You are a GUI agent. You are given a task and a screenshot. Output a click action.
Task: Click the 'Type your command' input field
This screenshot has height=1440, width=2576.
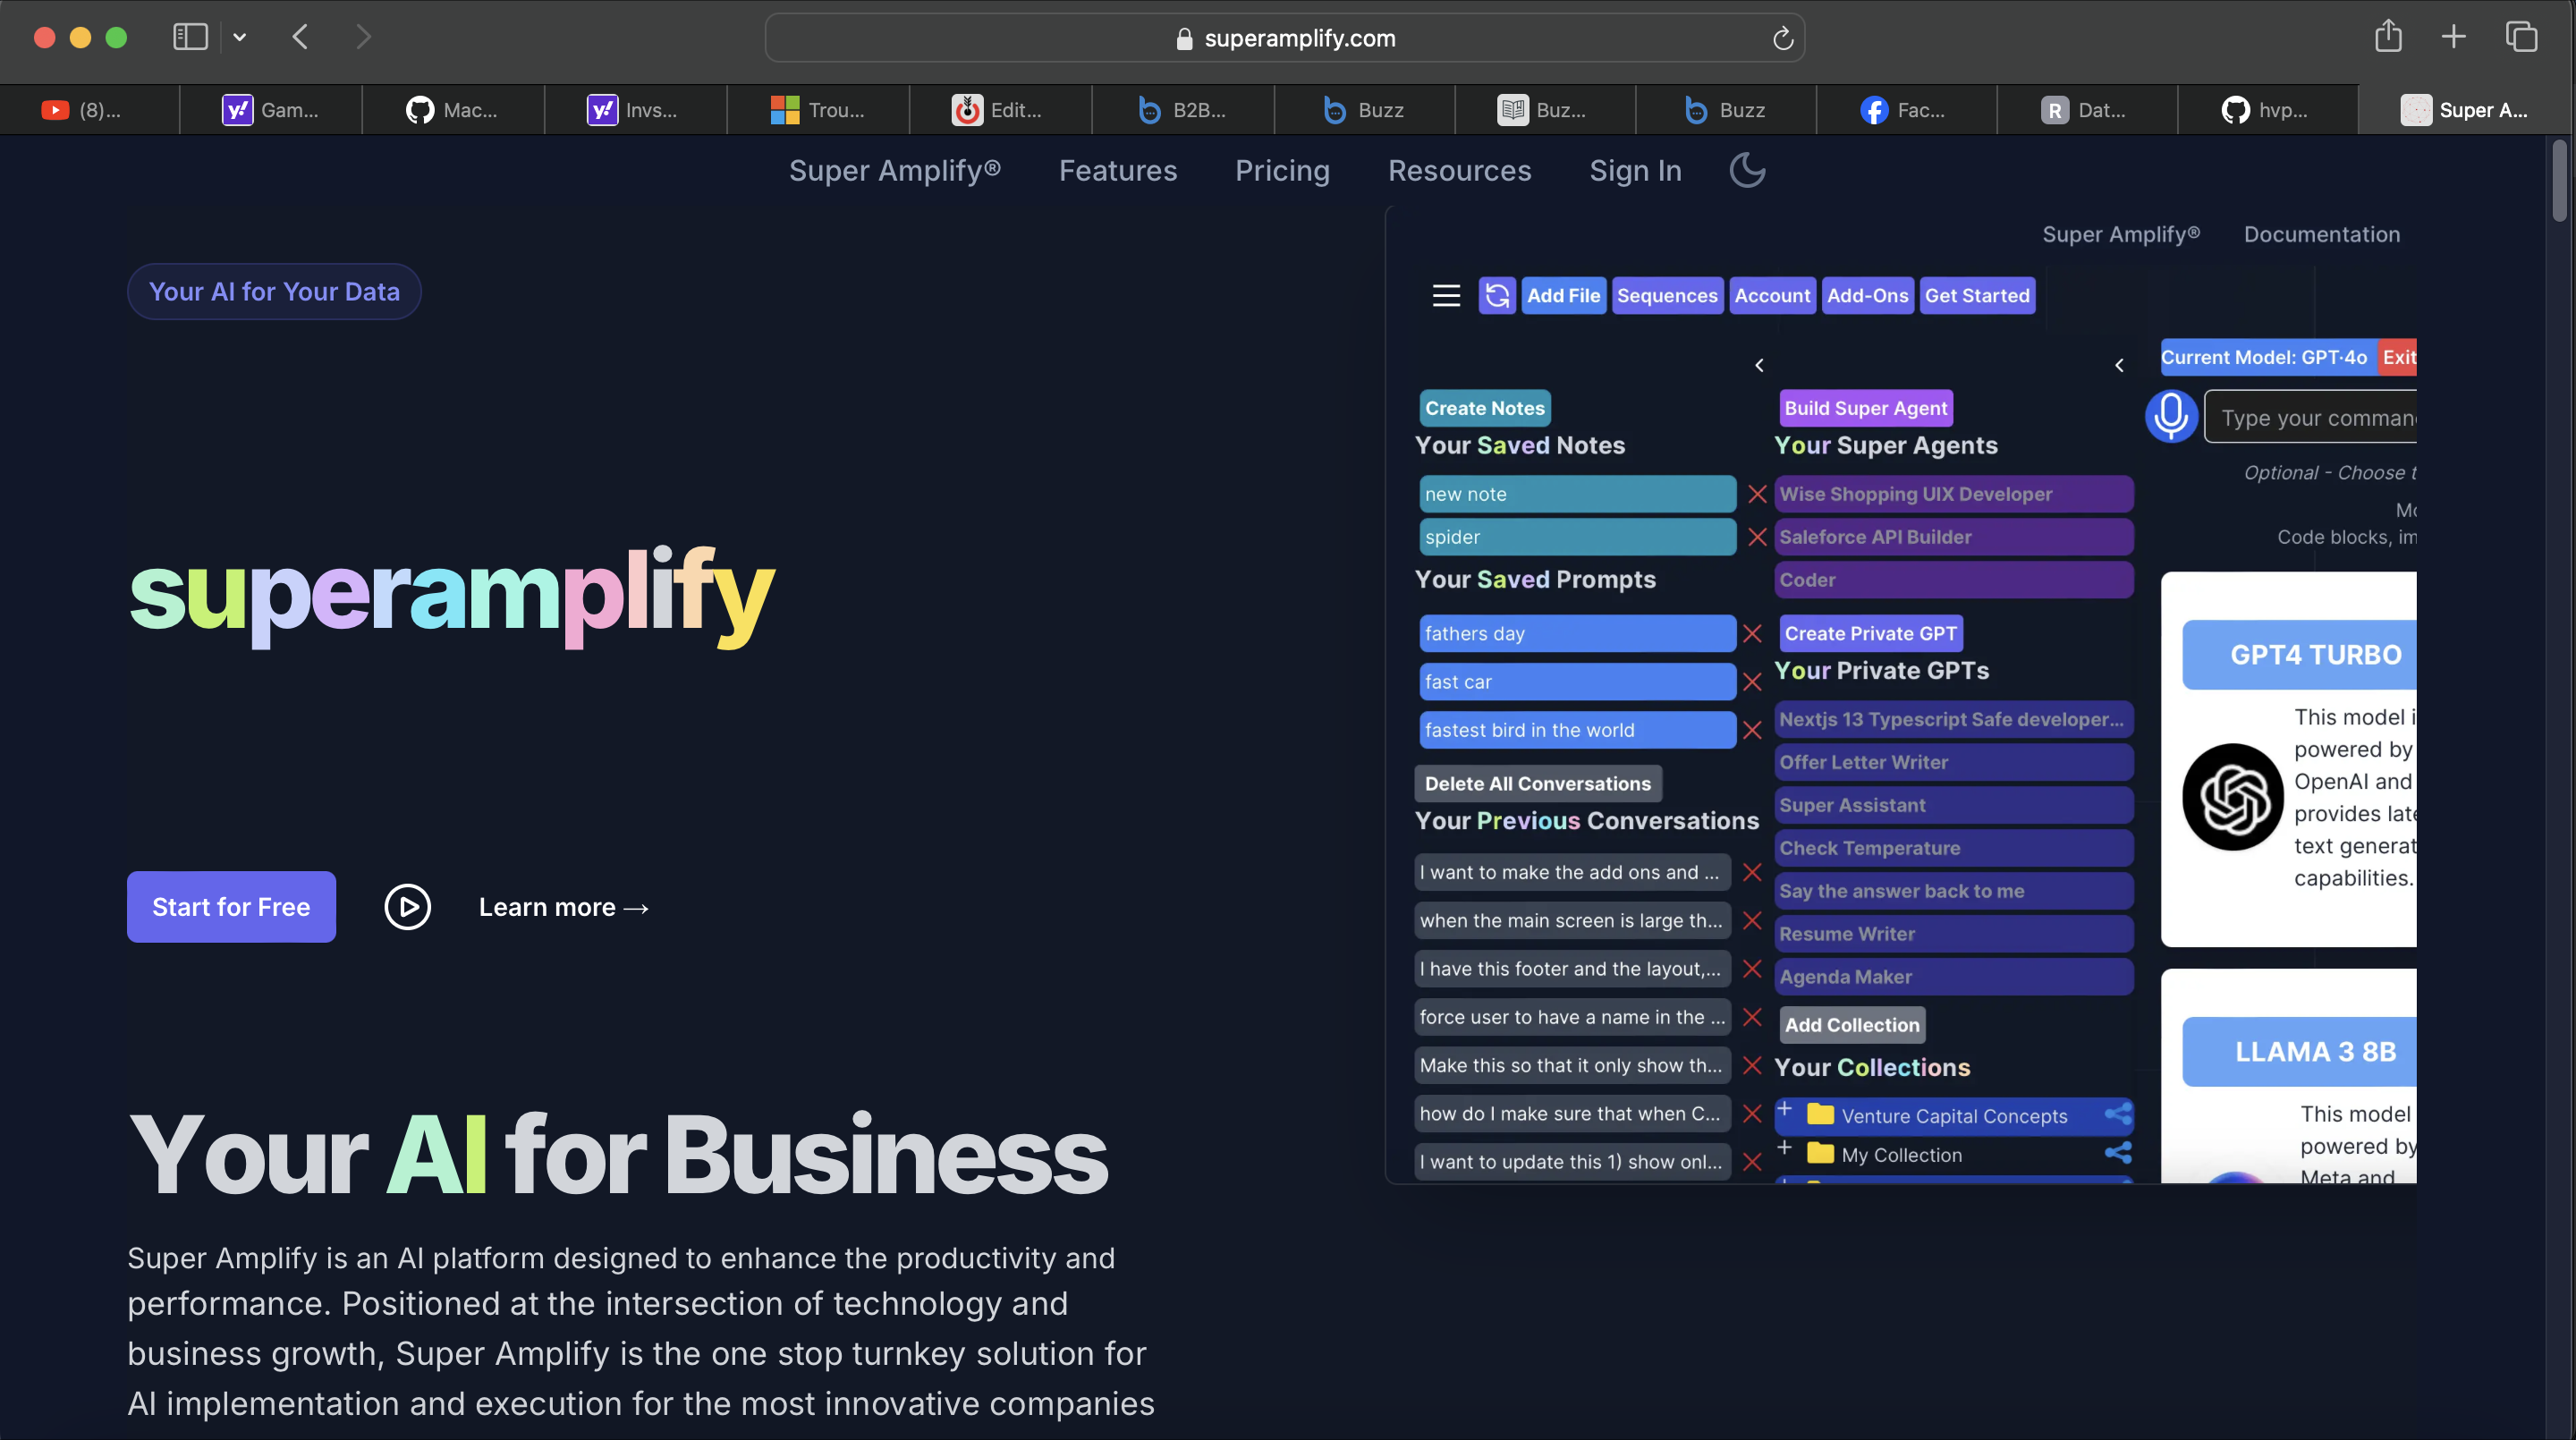tap(2312, 418)
